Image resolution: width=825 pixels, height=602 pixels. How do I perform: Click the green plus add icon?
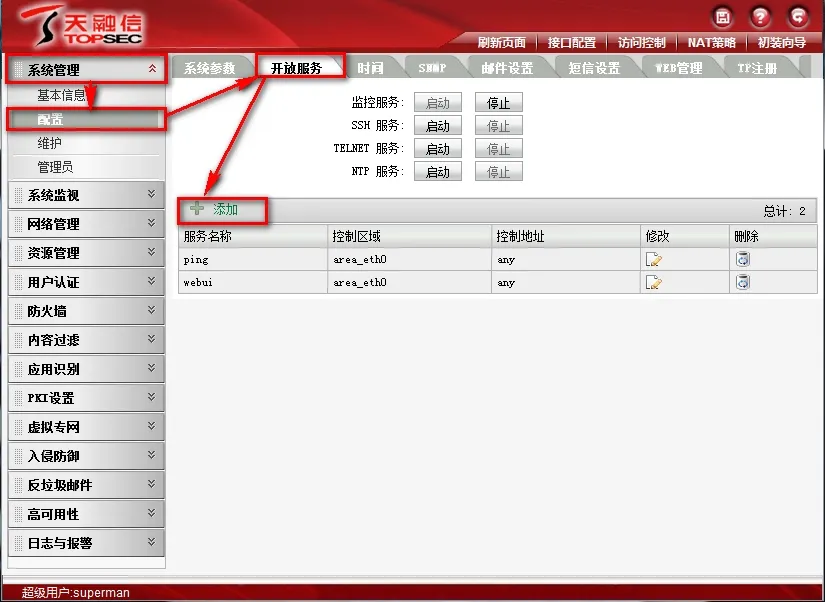tap(197, 209)
